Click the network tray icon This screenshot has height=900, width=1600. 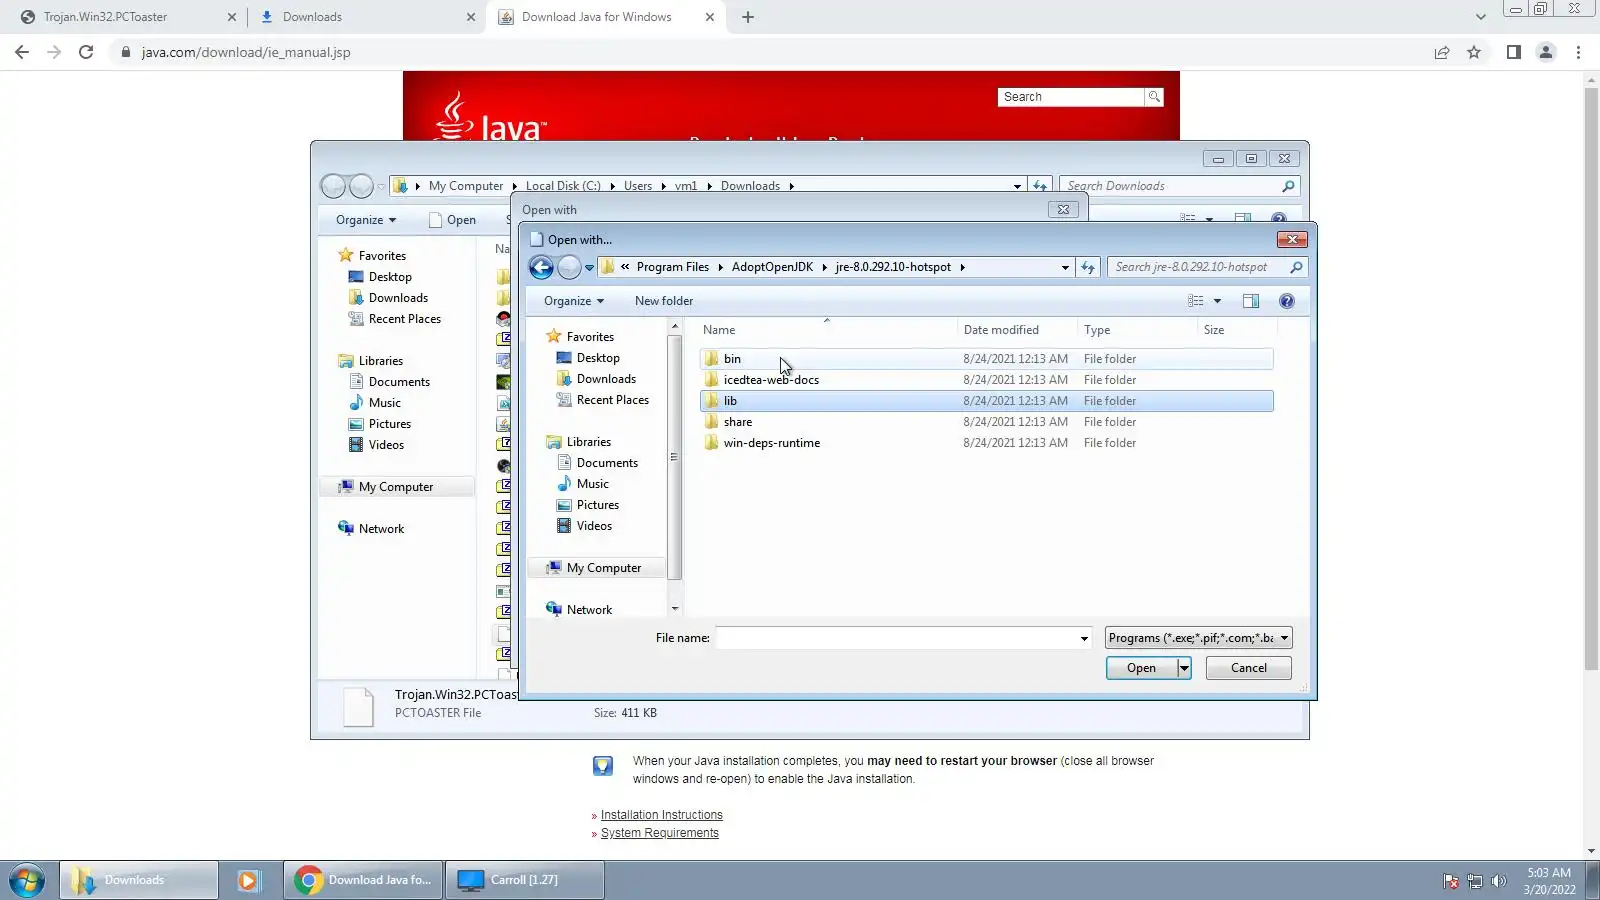(x=1474, y=881)
